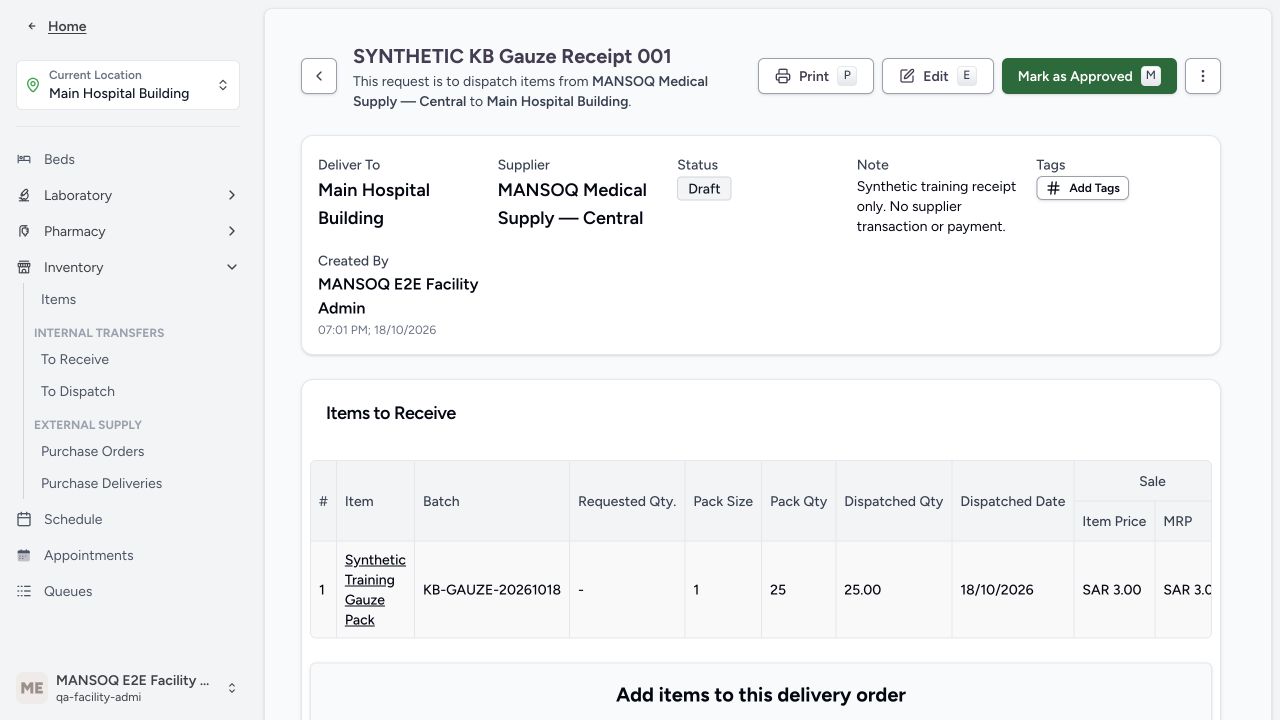The width and height of the screenshot is (1280, 720).
Task: Open the Queues page
Action: click(68, 591)
